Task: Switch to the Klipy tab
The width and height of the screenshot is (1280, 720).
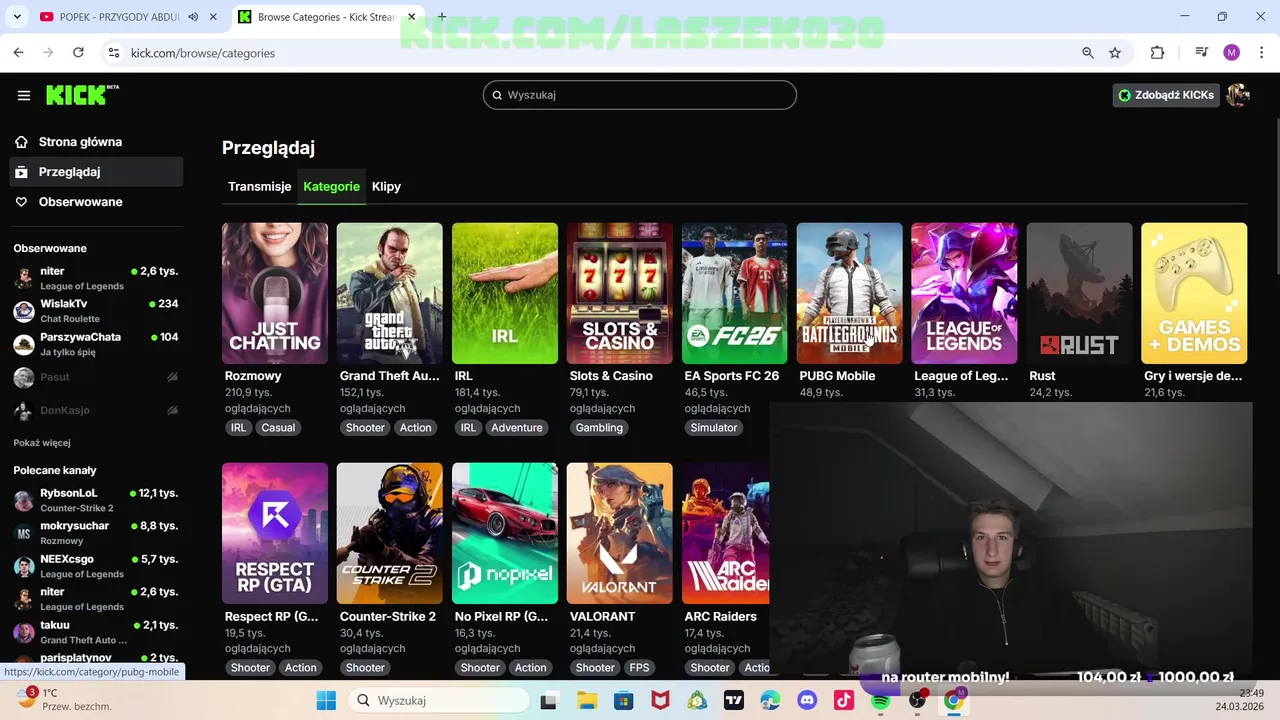Action: pos(386,187)
